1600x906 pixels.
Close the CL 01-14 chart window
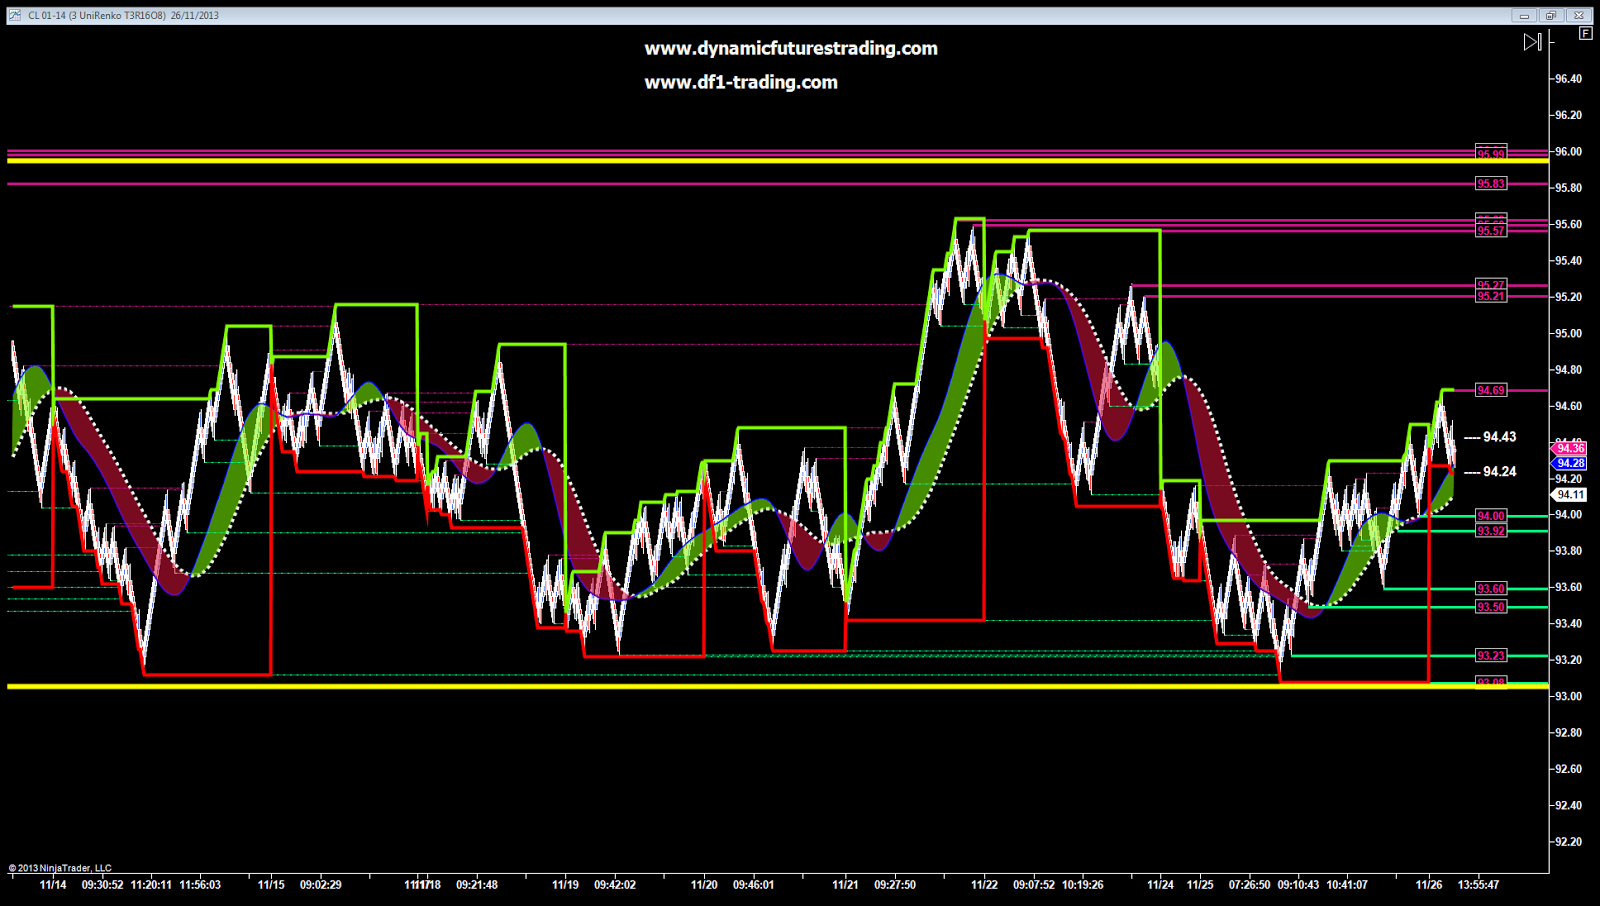pos(1579,15)
